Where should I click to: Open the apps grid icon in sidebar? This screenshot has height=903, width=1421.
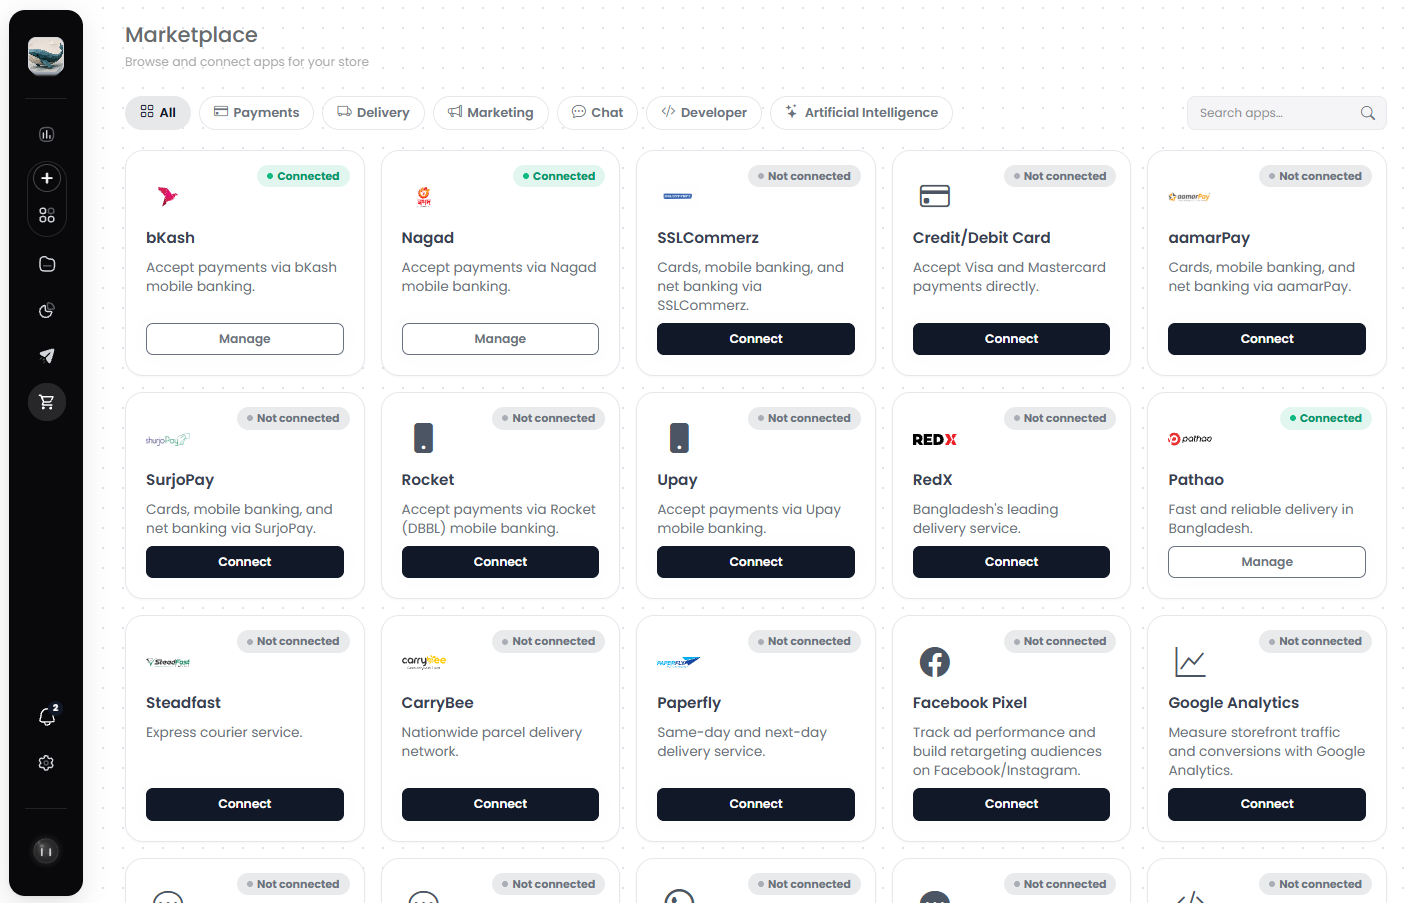tap(46, 215)
